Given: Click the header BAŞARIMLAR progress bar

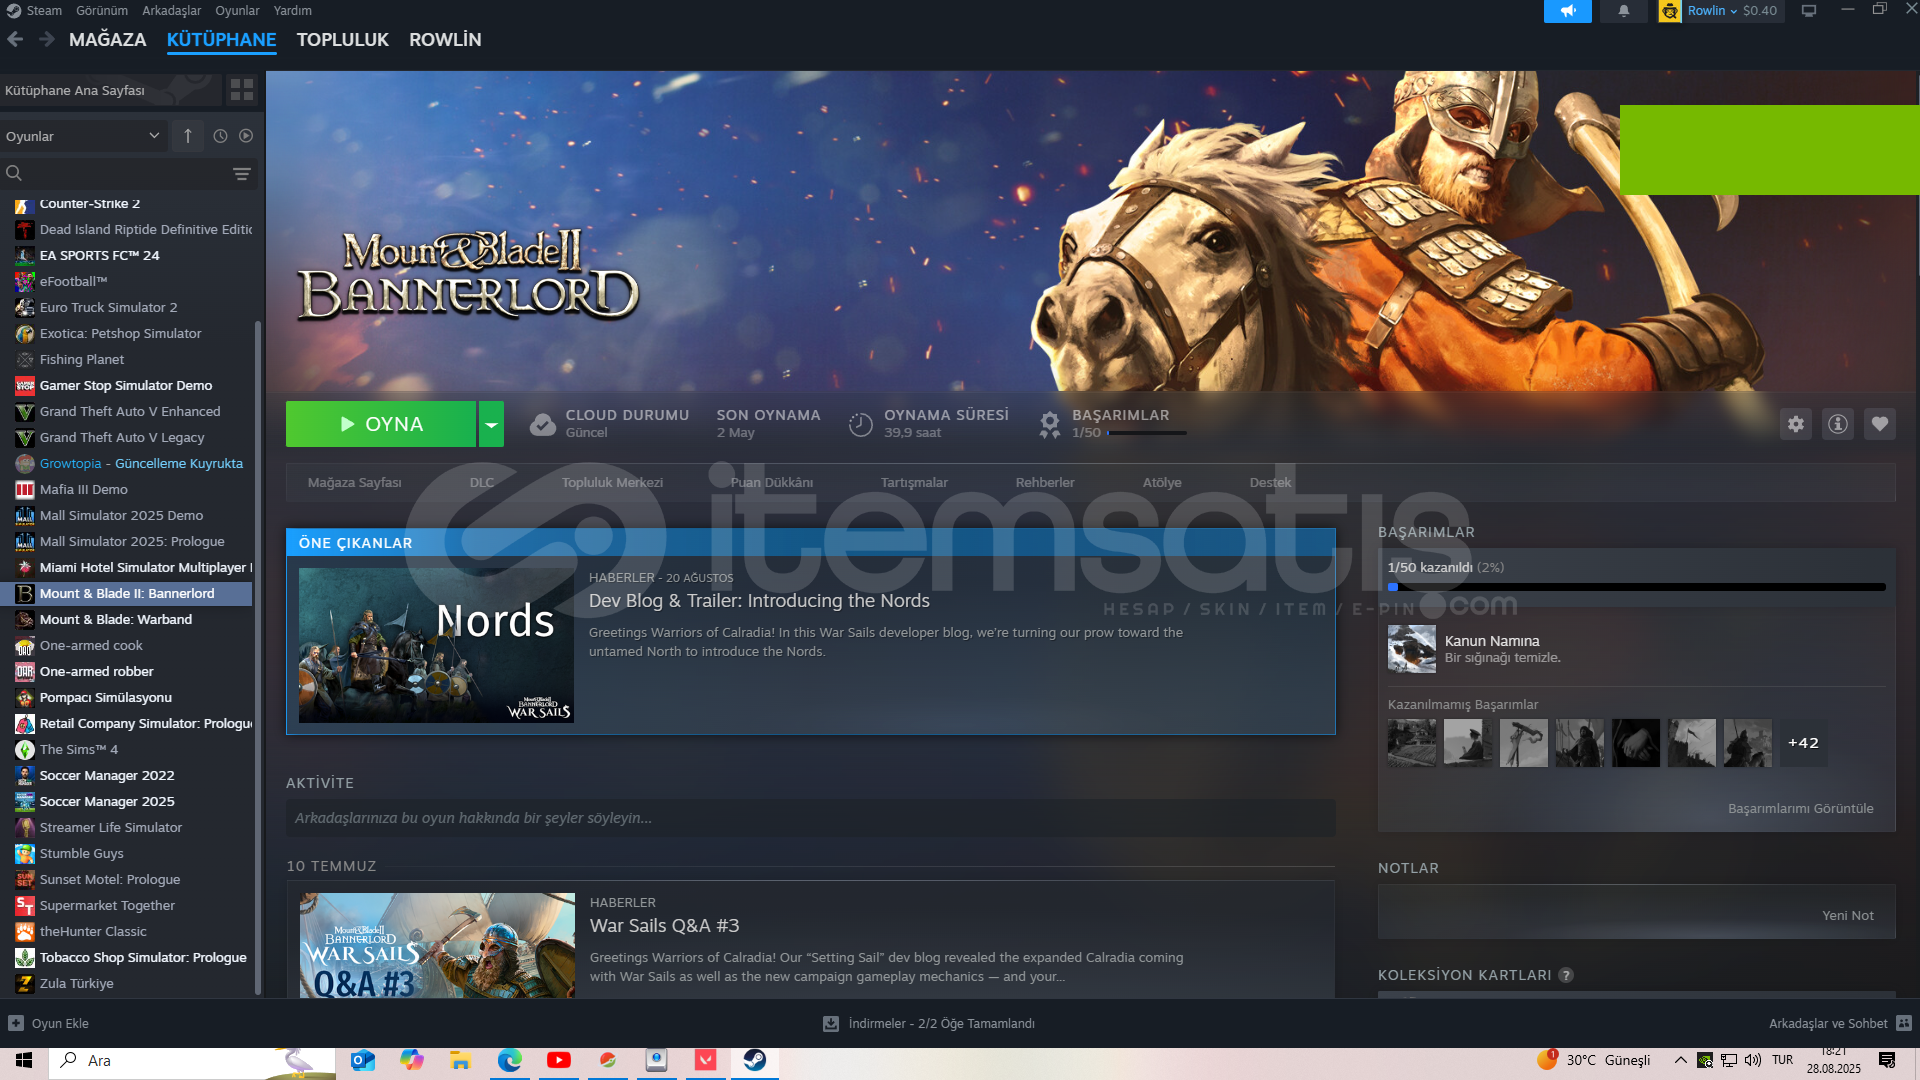Looking at the screenshot, I should [x=1147, y=433].
